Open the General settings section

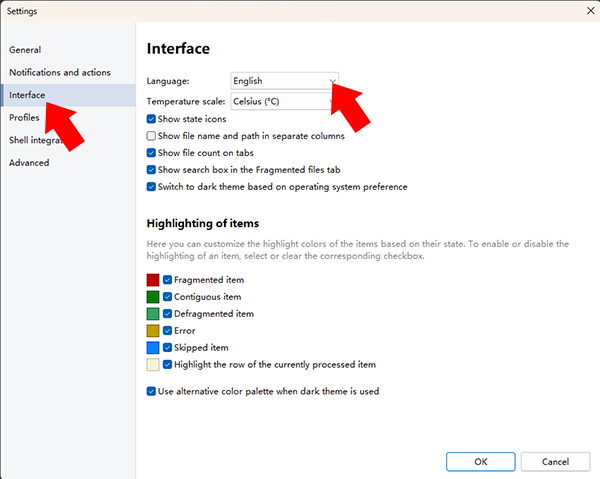pos(25,50)
